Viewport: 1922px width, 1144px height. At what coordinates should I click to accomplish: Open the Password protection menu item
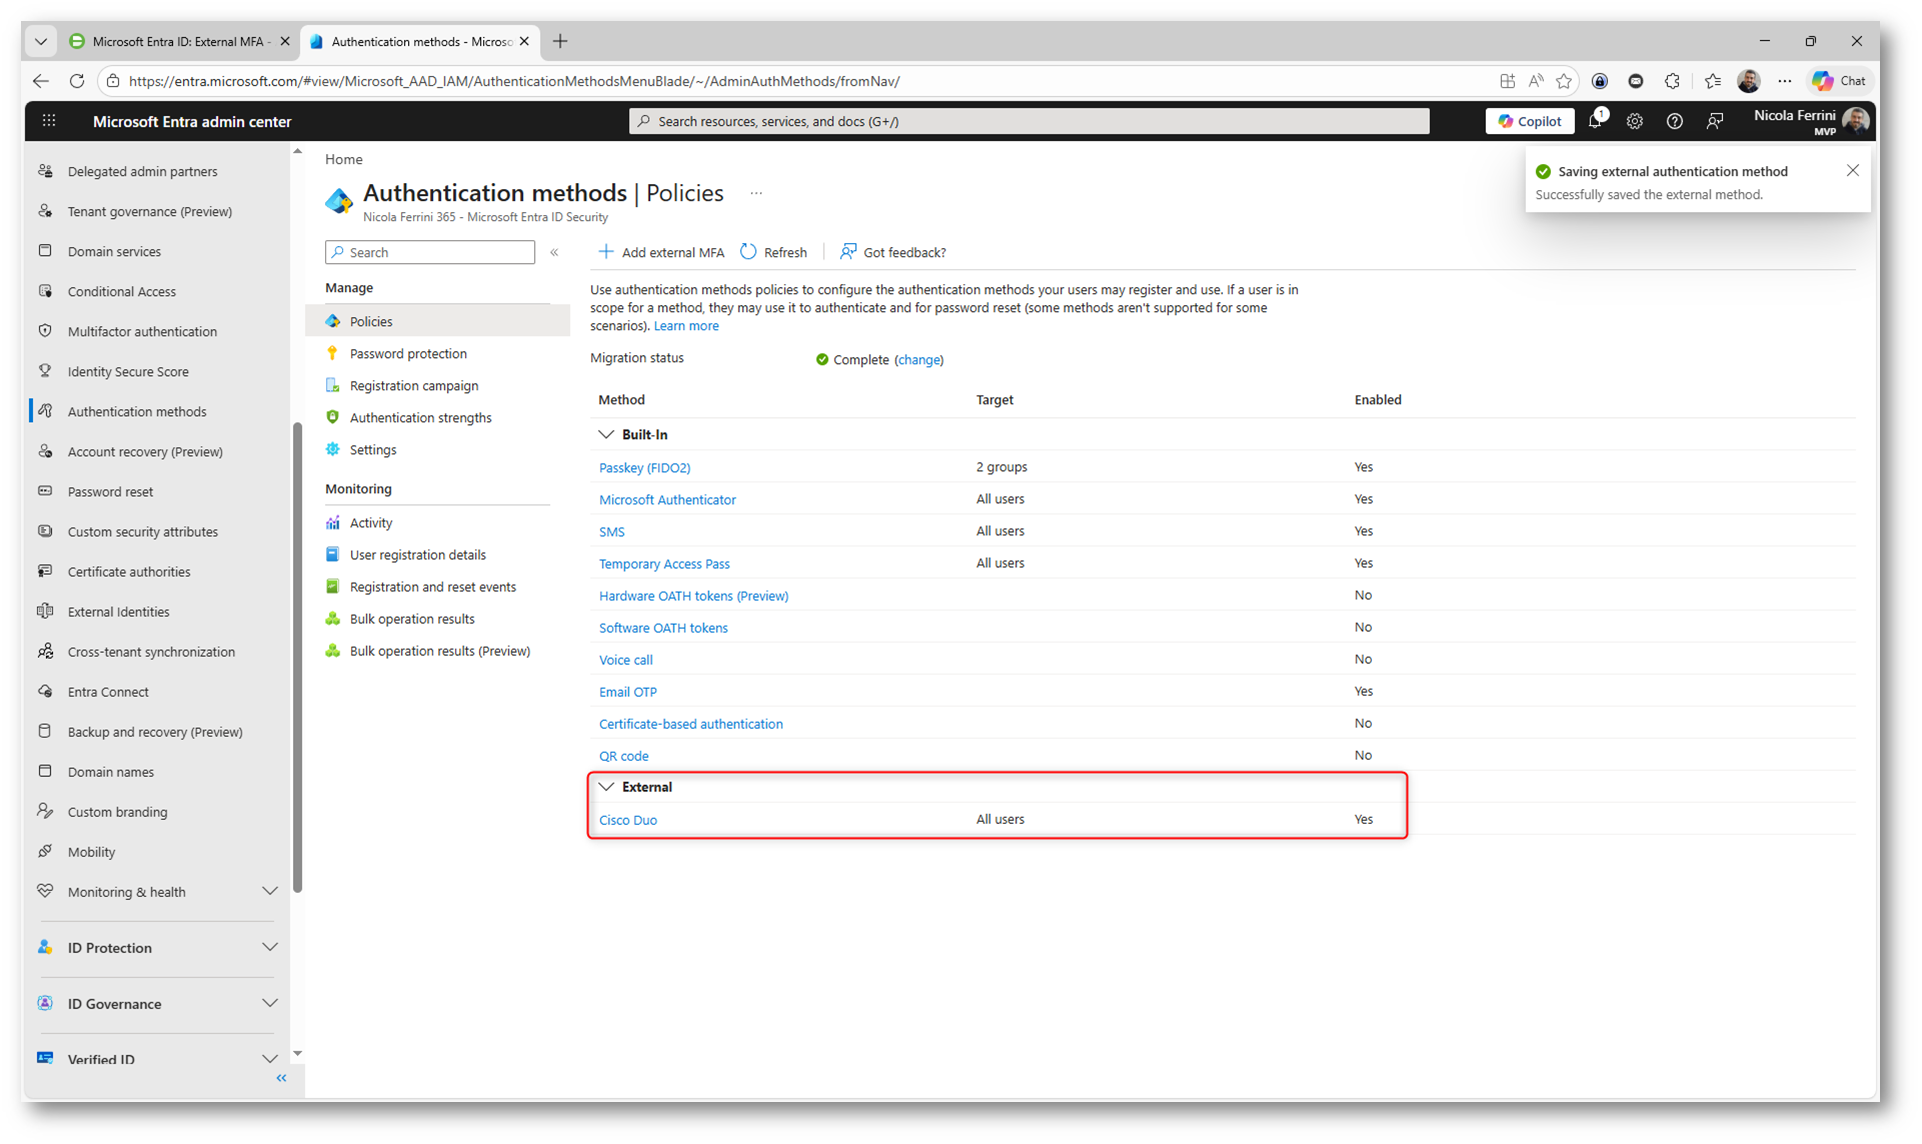pos(408,354)
